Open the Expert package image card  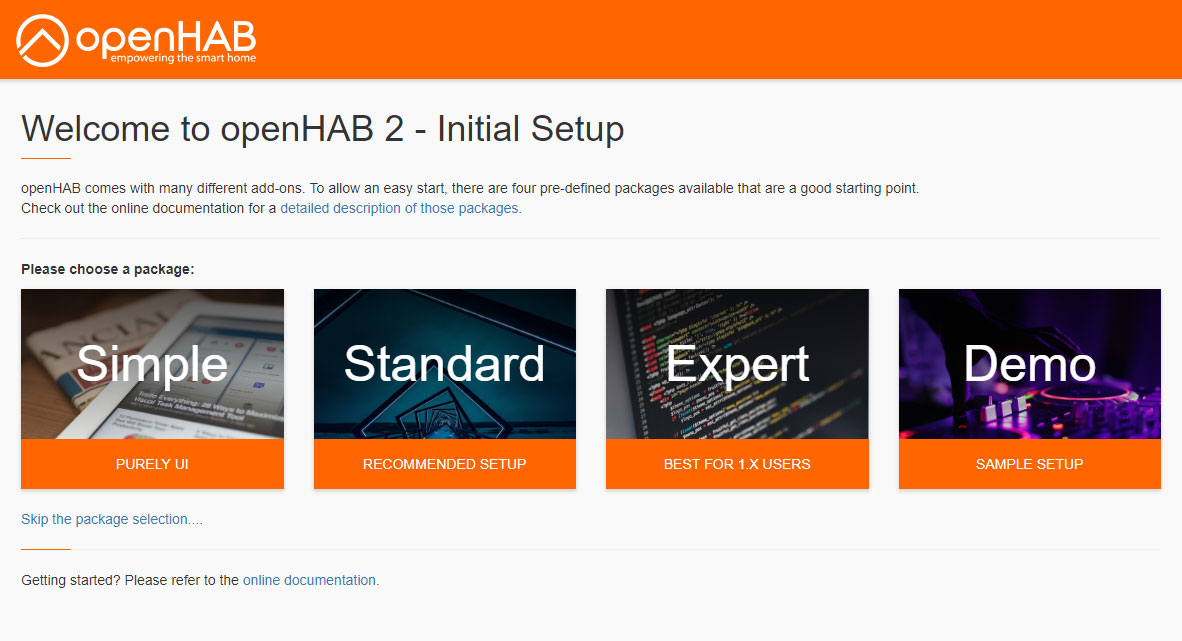pos(737,364)
